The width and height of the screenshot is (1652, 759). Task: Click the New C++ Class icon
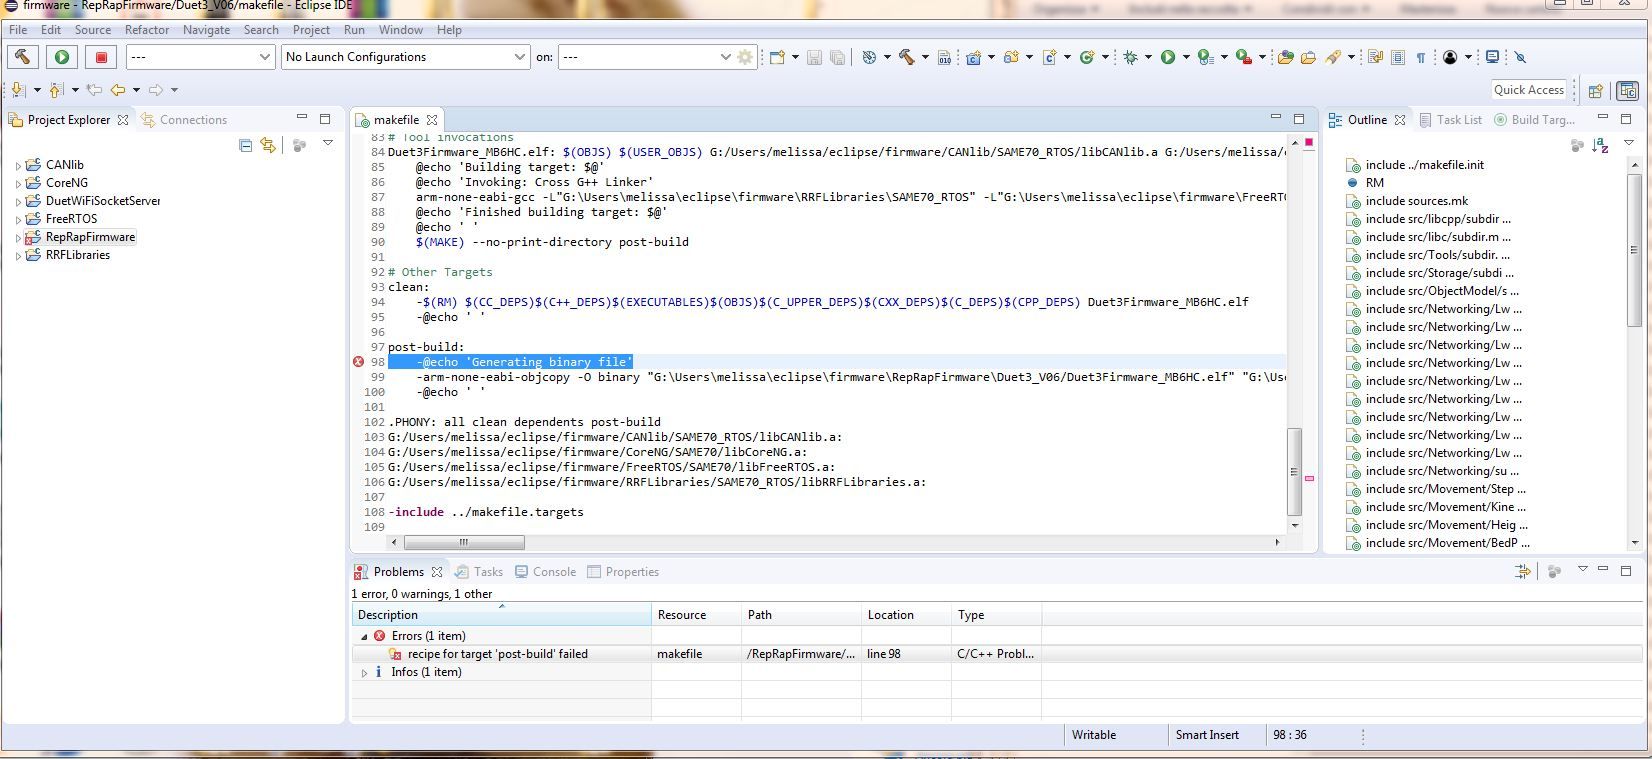point(1087,57)
